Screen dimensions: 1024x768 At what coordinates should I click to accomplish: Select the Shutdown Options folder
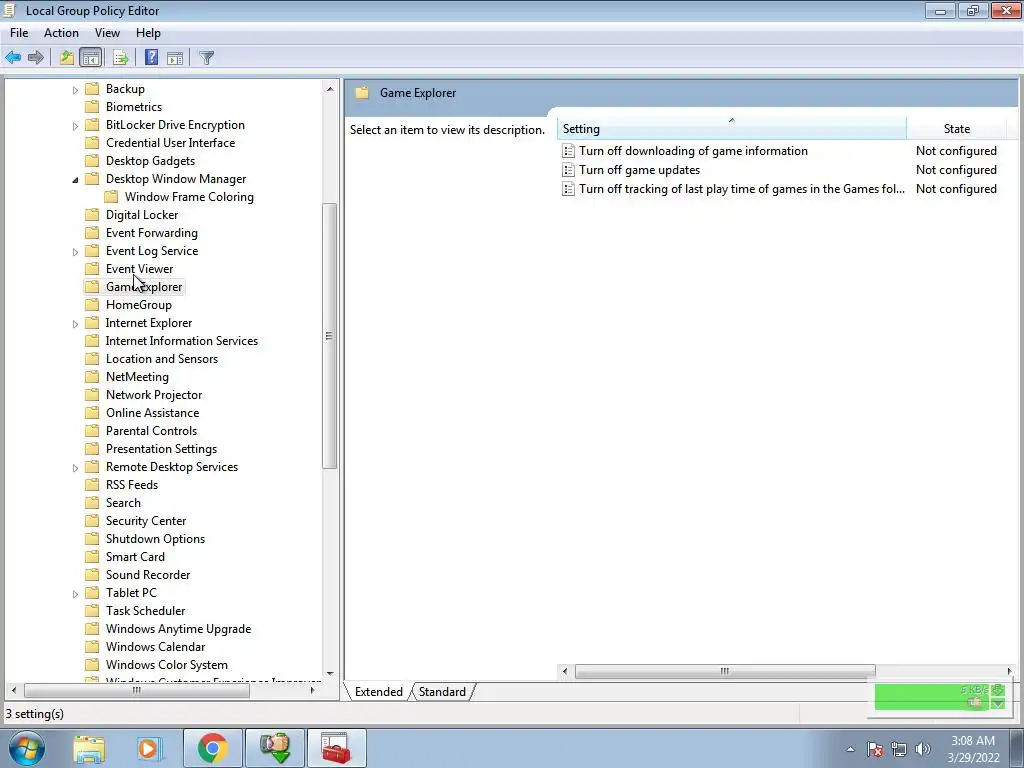[155, 539]
